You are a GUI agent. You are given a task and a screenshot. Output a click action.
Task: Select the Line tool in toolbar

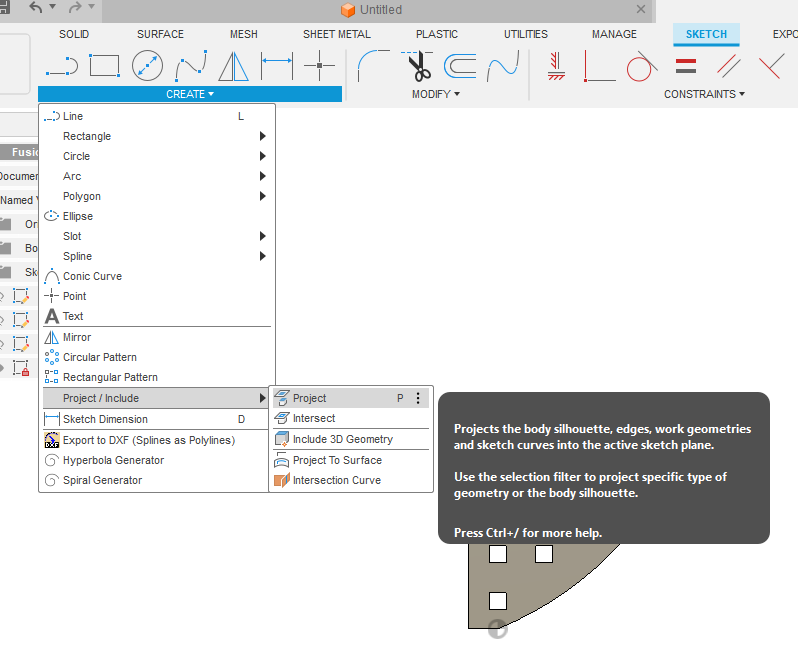coord(62,66)
